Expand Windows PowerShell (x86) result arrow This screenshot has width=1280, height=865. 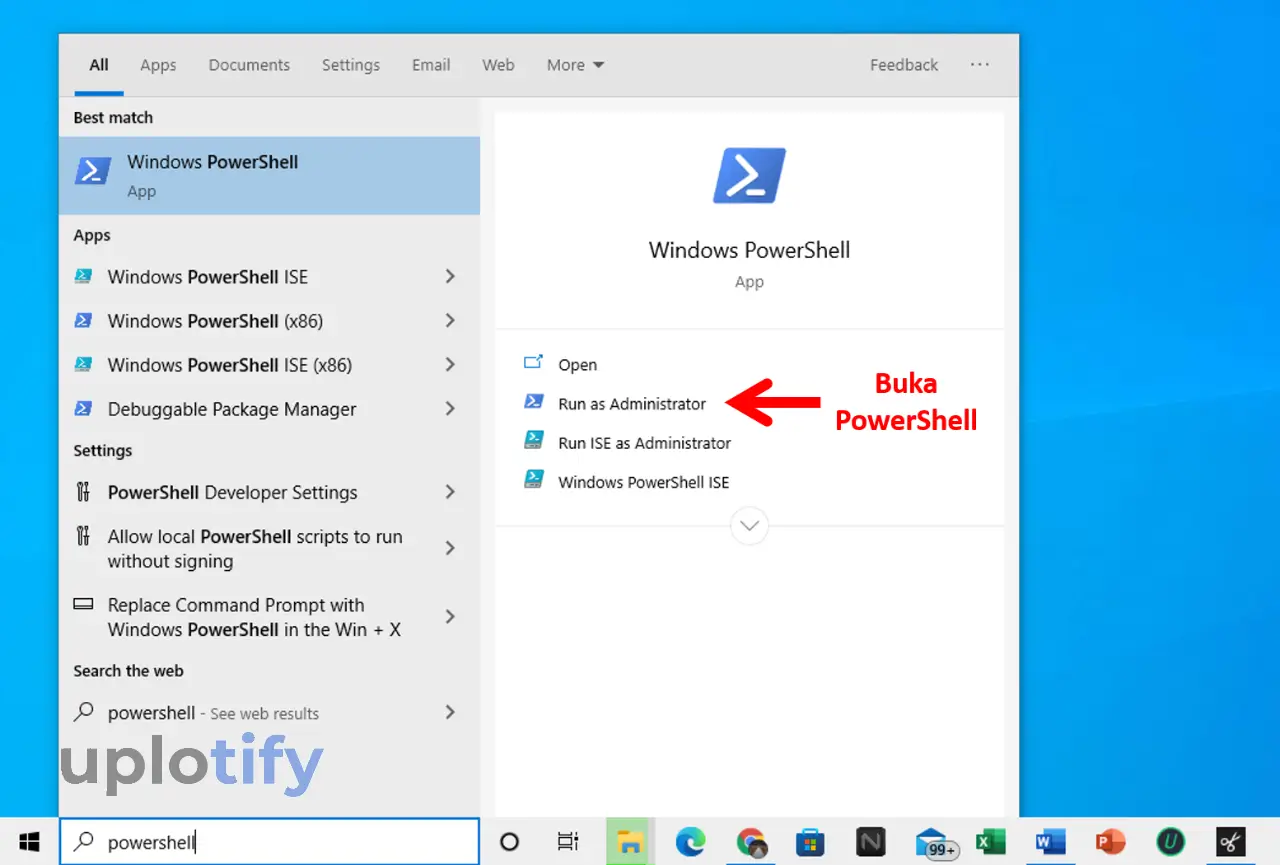point(450,320)
